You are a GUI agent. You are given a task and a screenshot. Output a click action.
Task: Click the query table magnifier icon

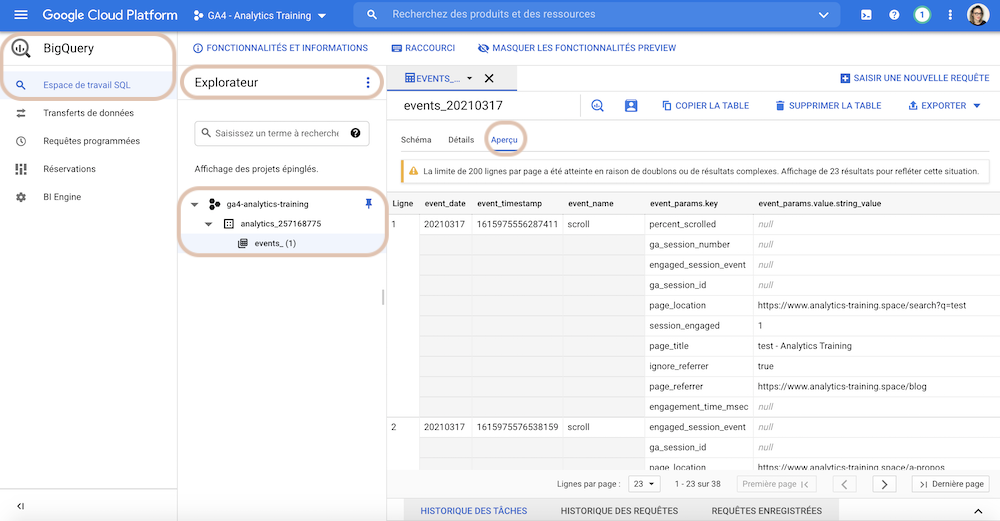click(598, 106)
